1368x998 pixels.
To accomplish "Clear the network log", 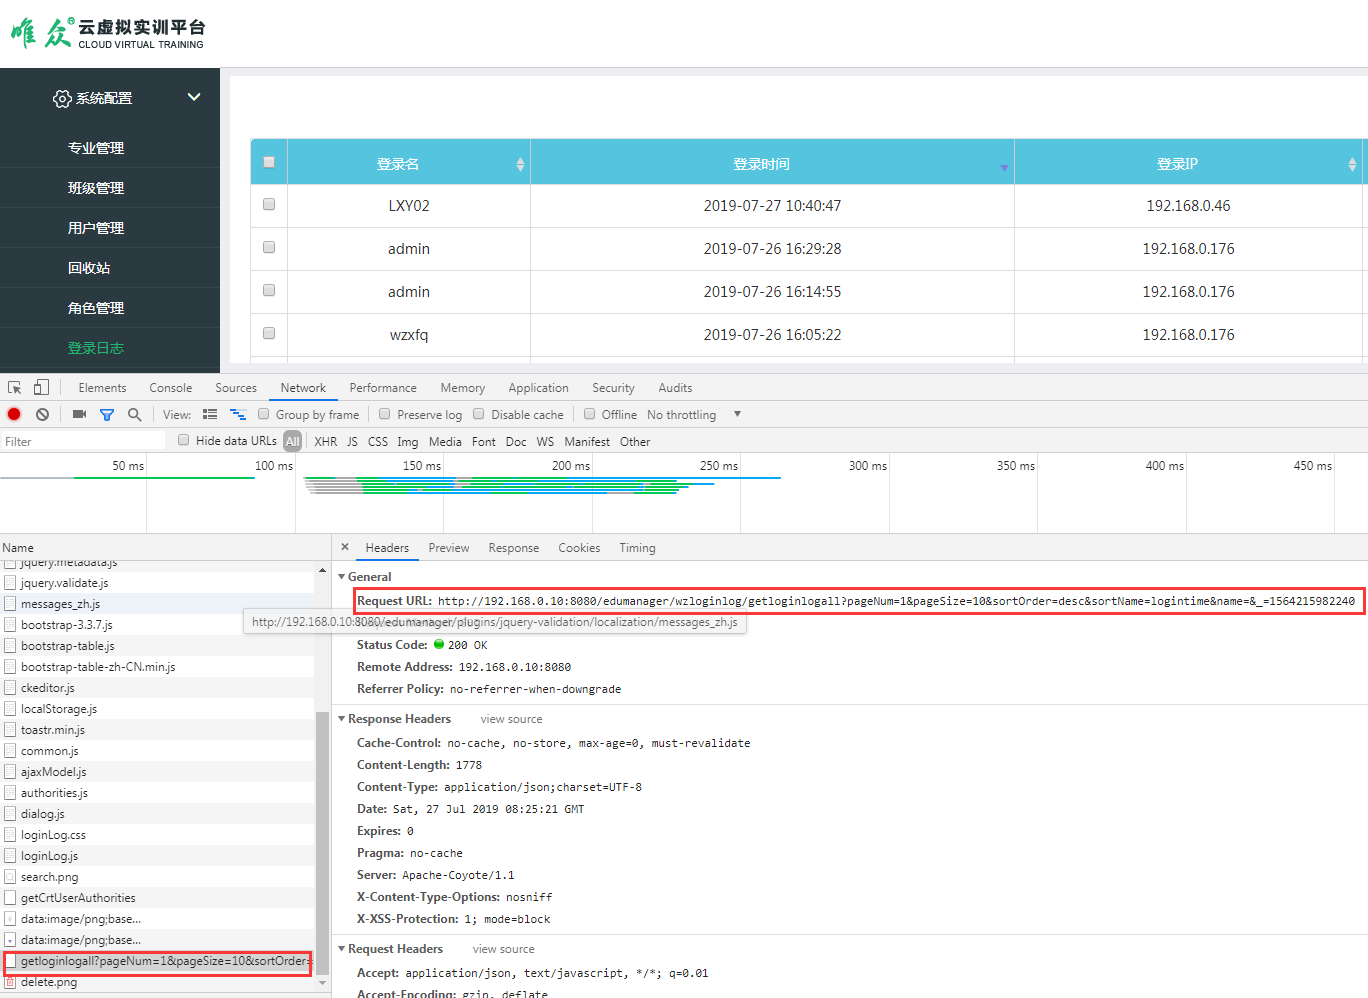I will pyautogui.click(x=42, y=415).
